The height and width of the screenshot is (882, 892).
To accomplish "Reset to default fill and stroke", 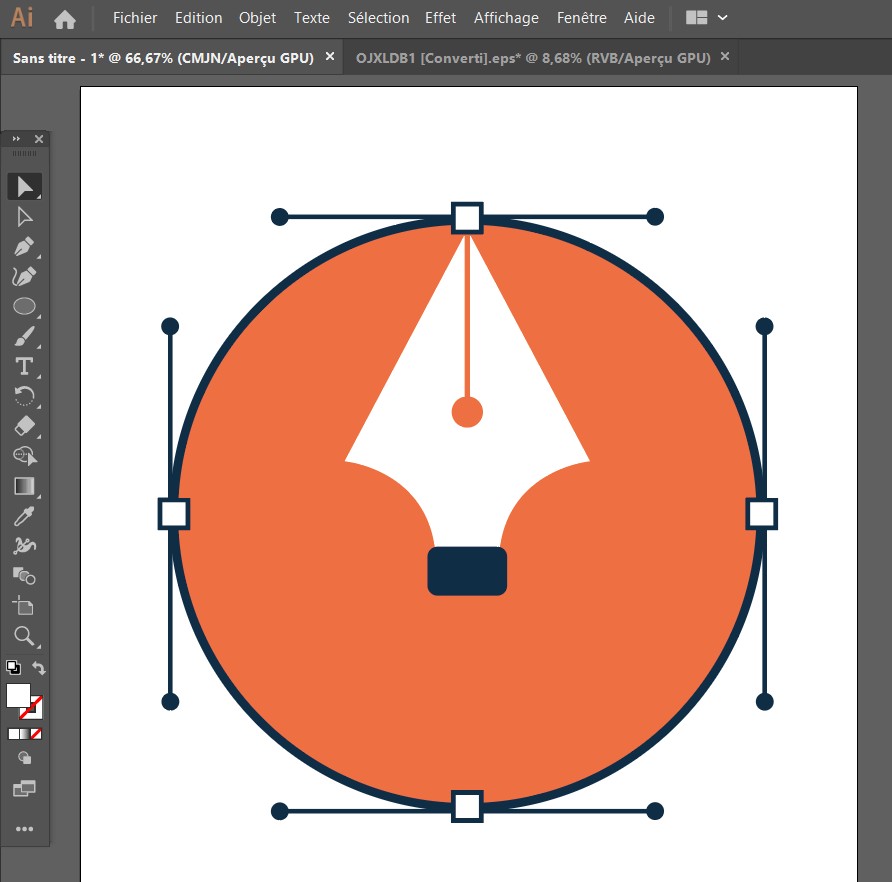I will pyautogui.click(x=13, y=668).
